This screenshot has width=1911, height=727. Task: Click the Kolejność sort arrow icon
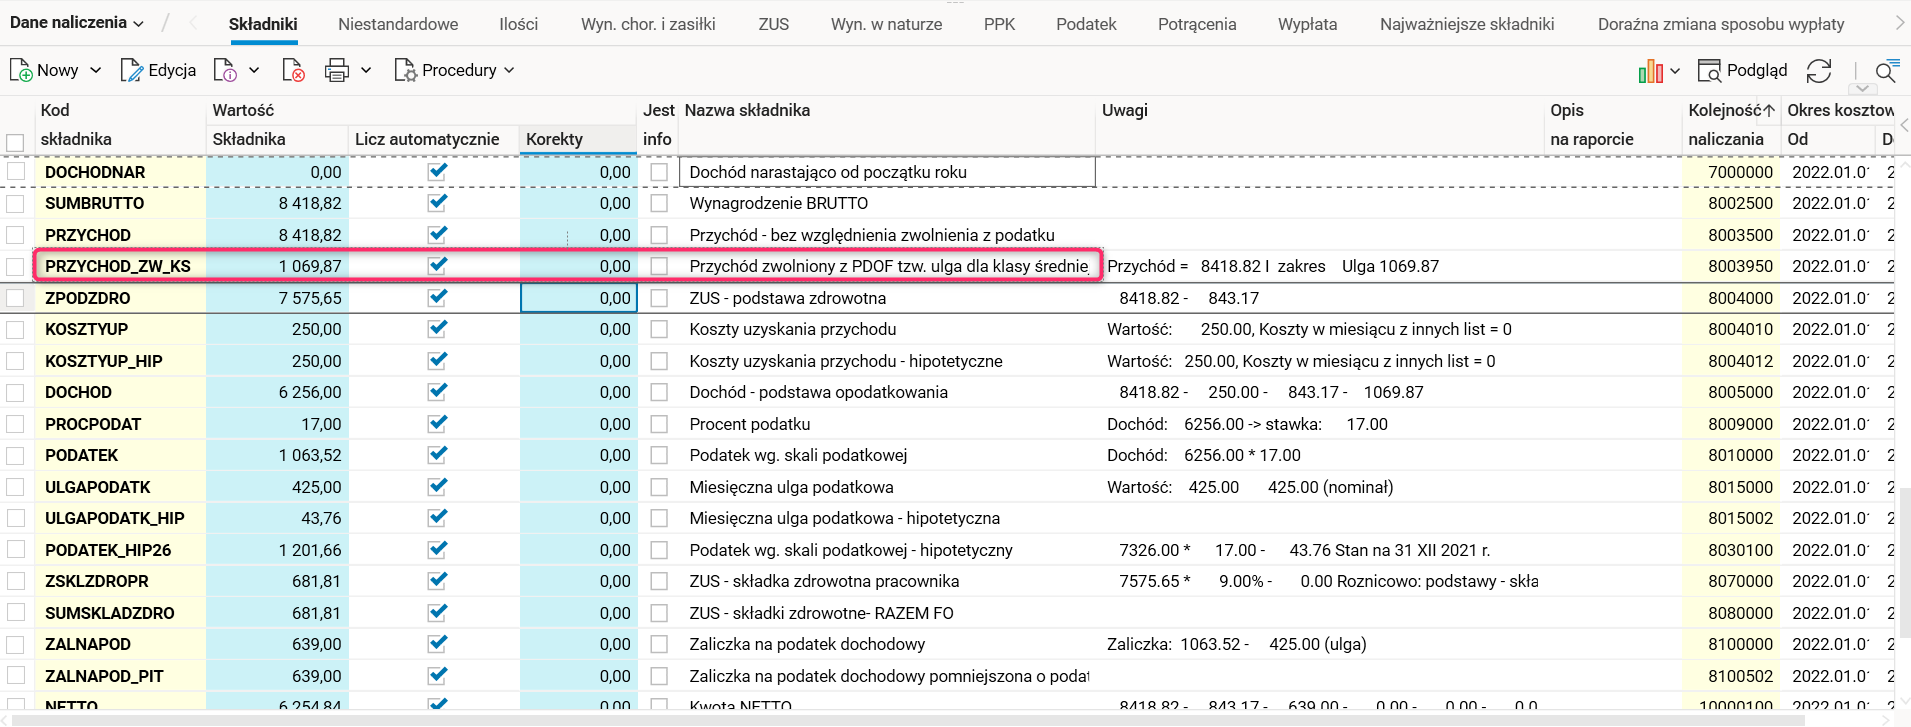click(x=1769, y=110)
